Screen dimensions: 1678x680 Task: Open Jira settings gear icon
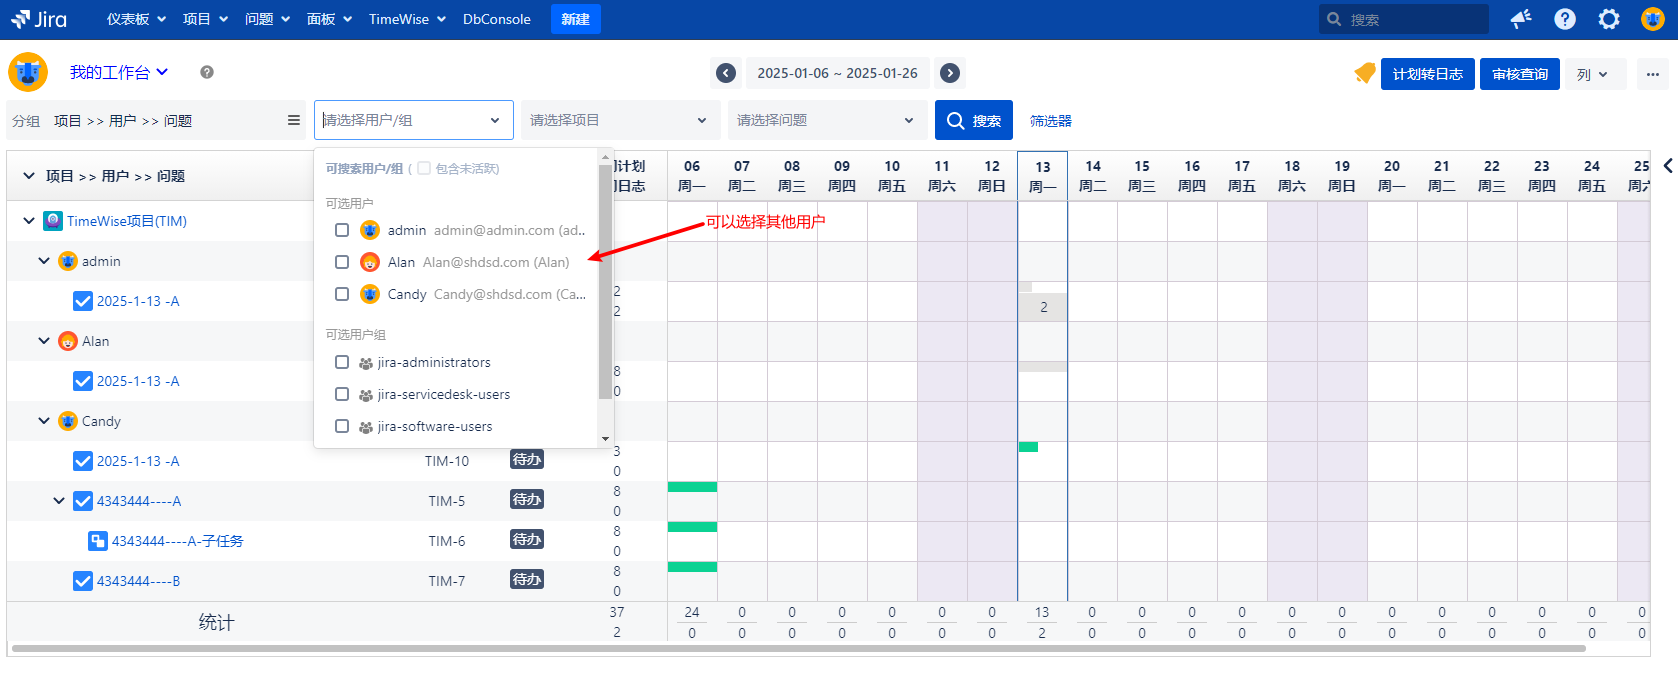click(1609, 19)
